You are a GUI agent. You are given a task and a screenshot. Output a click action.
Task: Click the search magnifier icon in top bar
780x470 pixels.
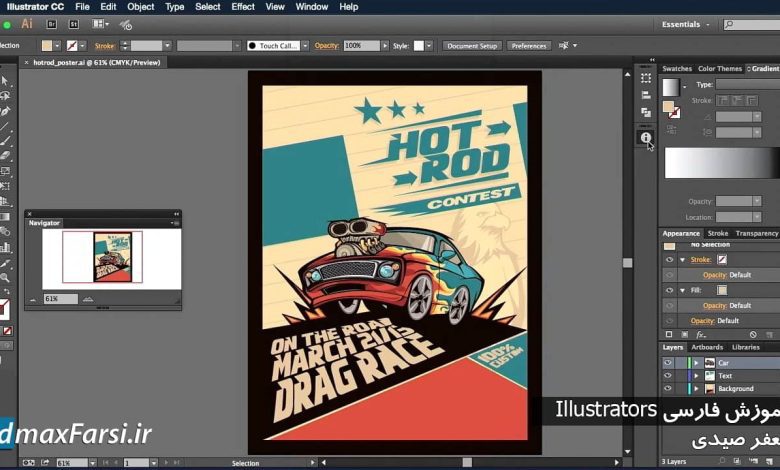(729, 24)
